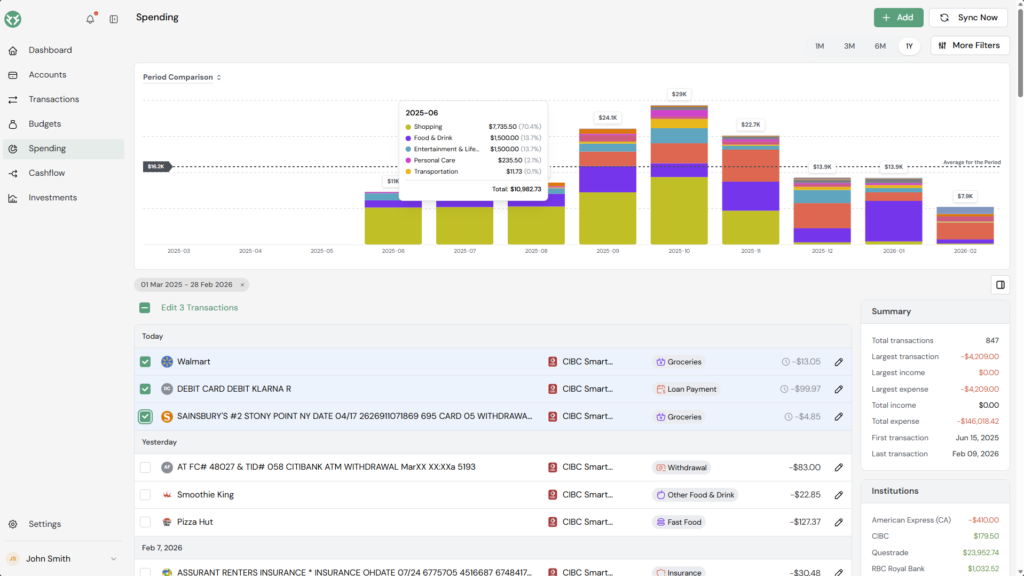Expand the John Smith user menu
The width and height of the screenshot is (1024, 576).
(113, 559)
